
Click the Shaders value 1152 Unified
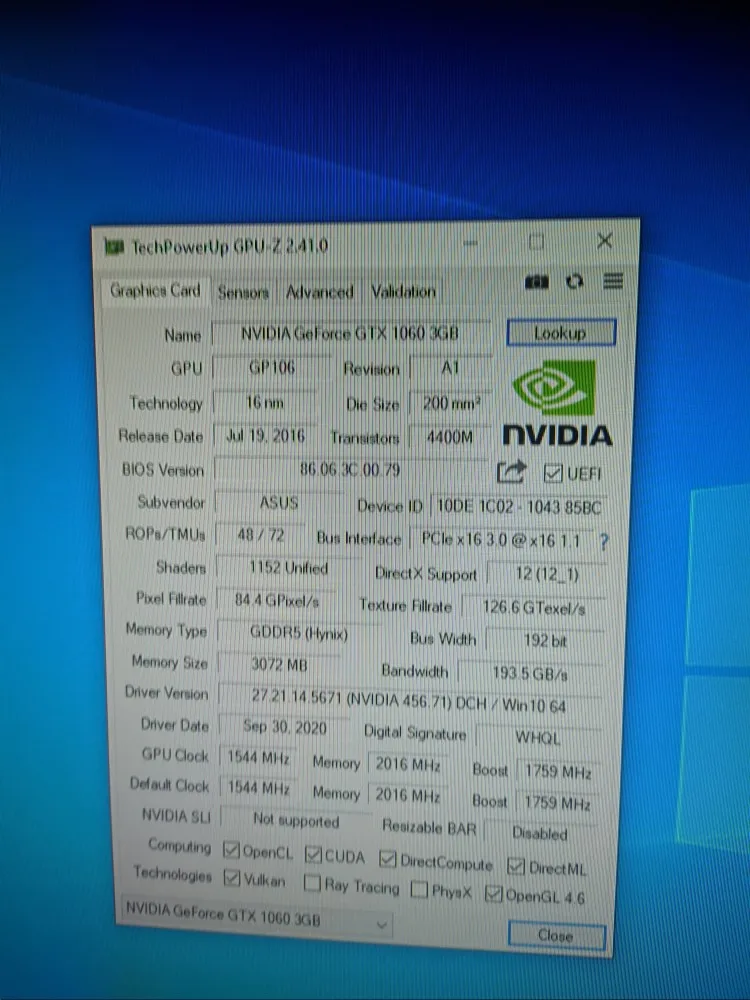point(288,568)
